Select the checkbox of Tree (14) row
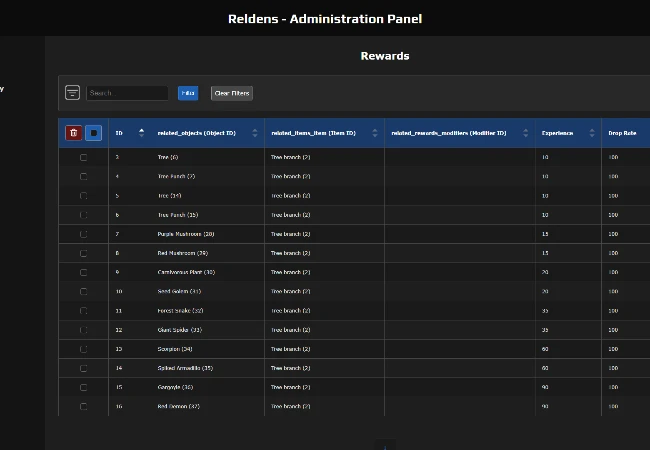 point(83,196)
